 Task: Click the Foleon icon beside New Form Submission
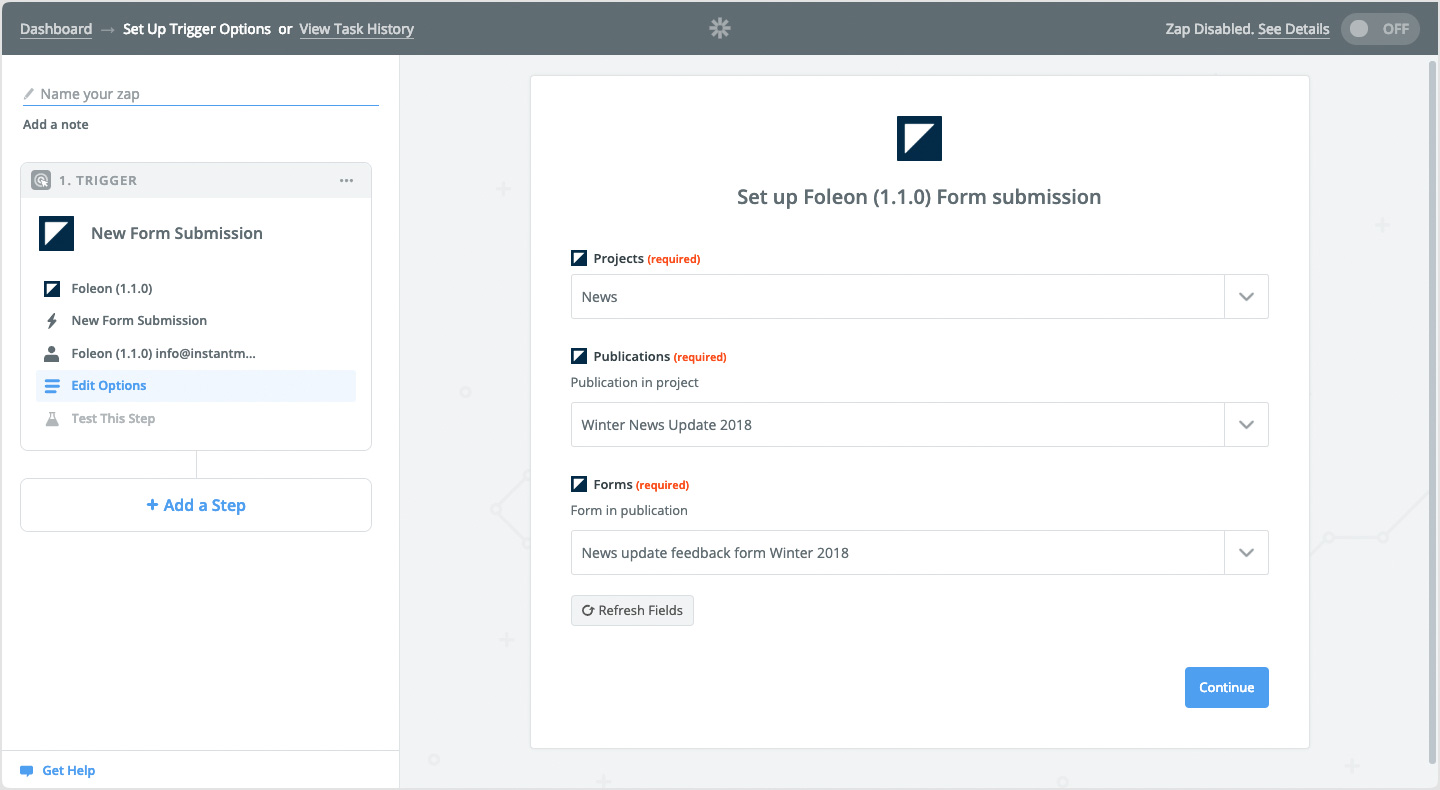pos(57,233)
